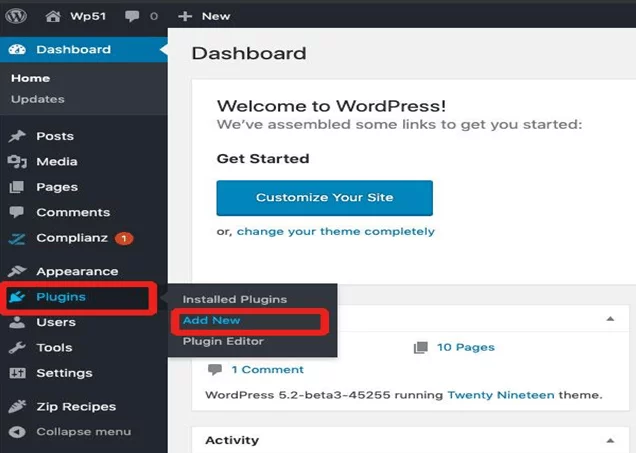The image size is (636, 453).
Task: Click the comments bubble icon in admin bar
Action: [131, 16]
